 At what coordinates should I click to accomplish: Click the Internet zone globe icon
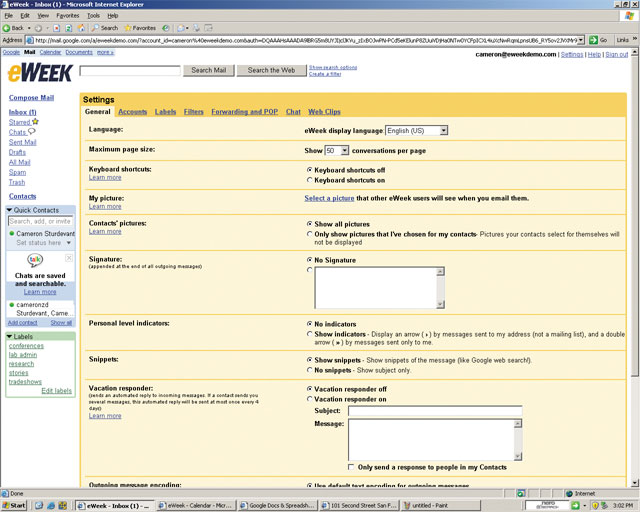[569, 494]
